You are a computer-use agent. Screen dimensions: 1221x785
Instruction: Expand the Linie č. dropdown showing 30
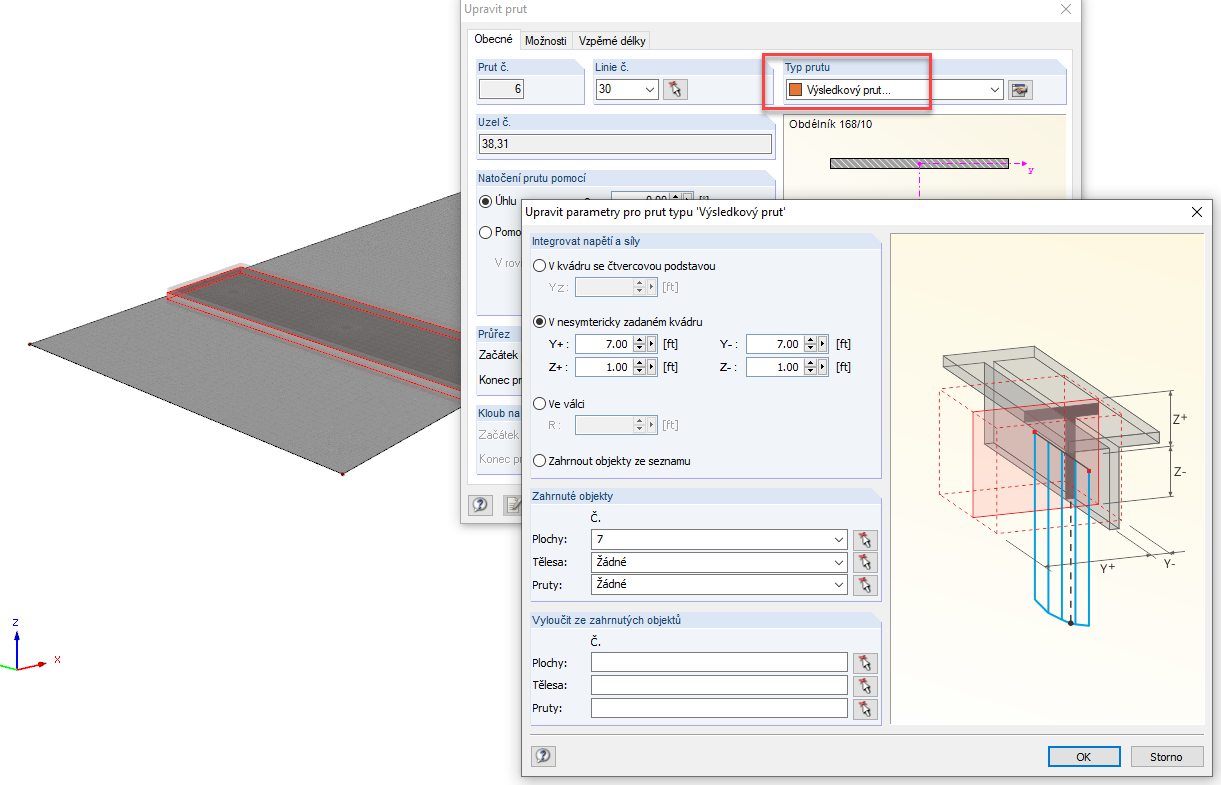(x=650, y=90)
